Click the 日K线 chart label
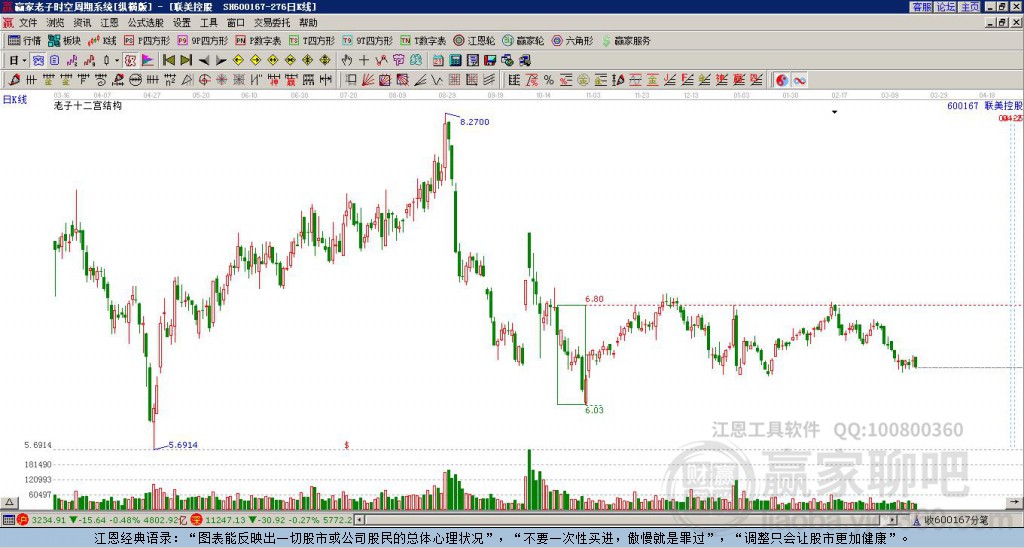The width and height of the screenshot is (1024, 548). (x=14, y=100)
